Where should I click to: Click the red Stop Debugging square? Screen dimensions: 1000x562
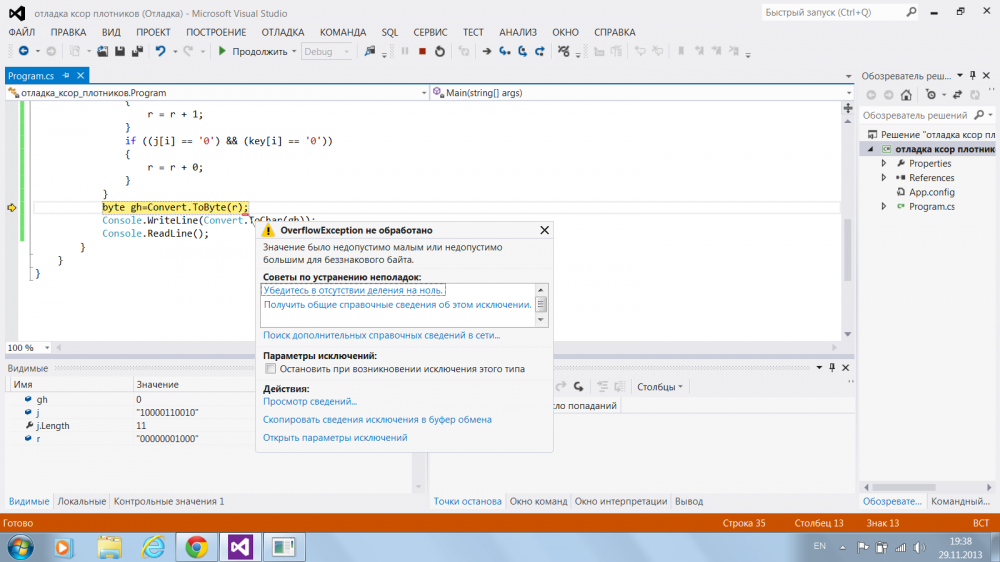422,51
